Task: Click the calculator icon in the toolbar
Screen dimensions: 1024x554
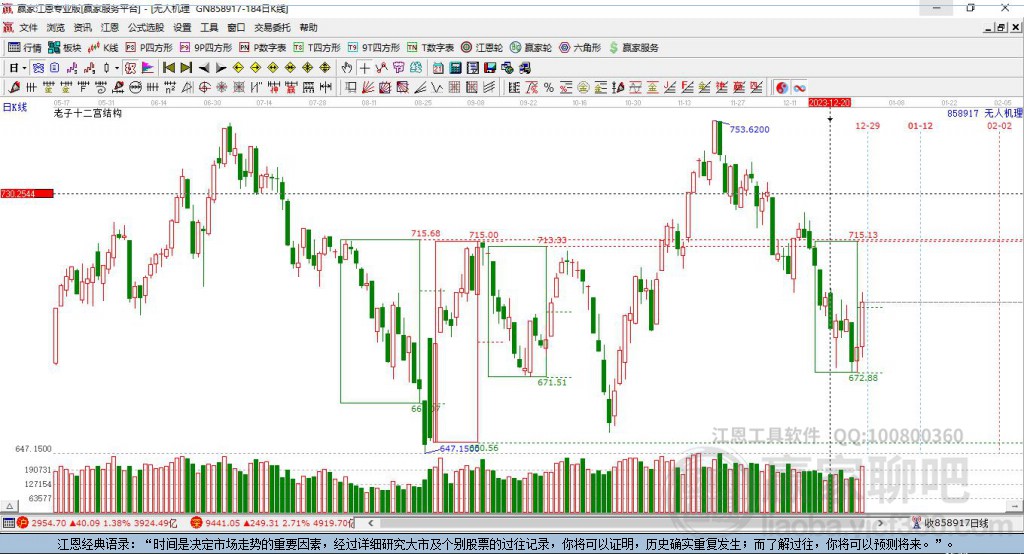Action: [x=455, y=68]
